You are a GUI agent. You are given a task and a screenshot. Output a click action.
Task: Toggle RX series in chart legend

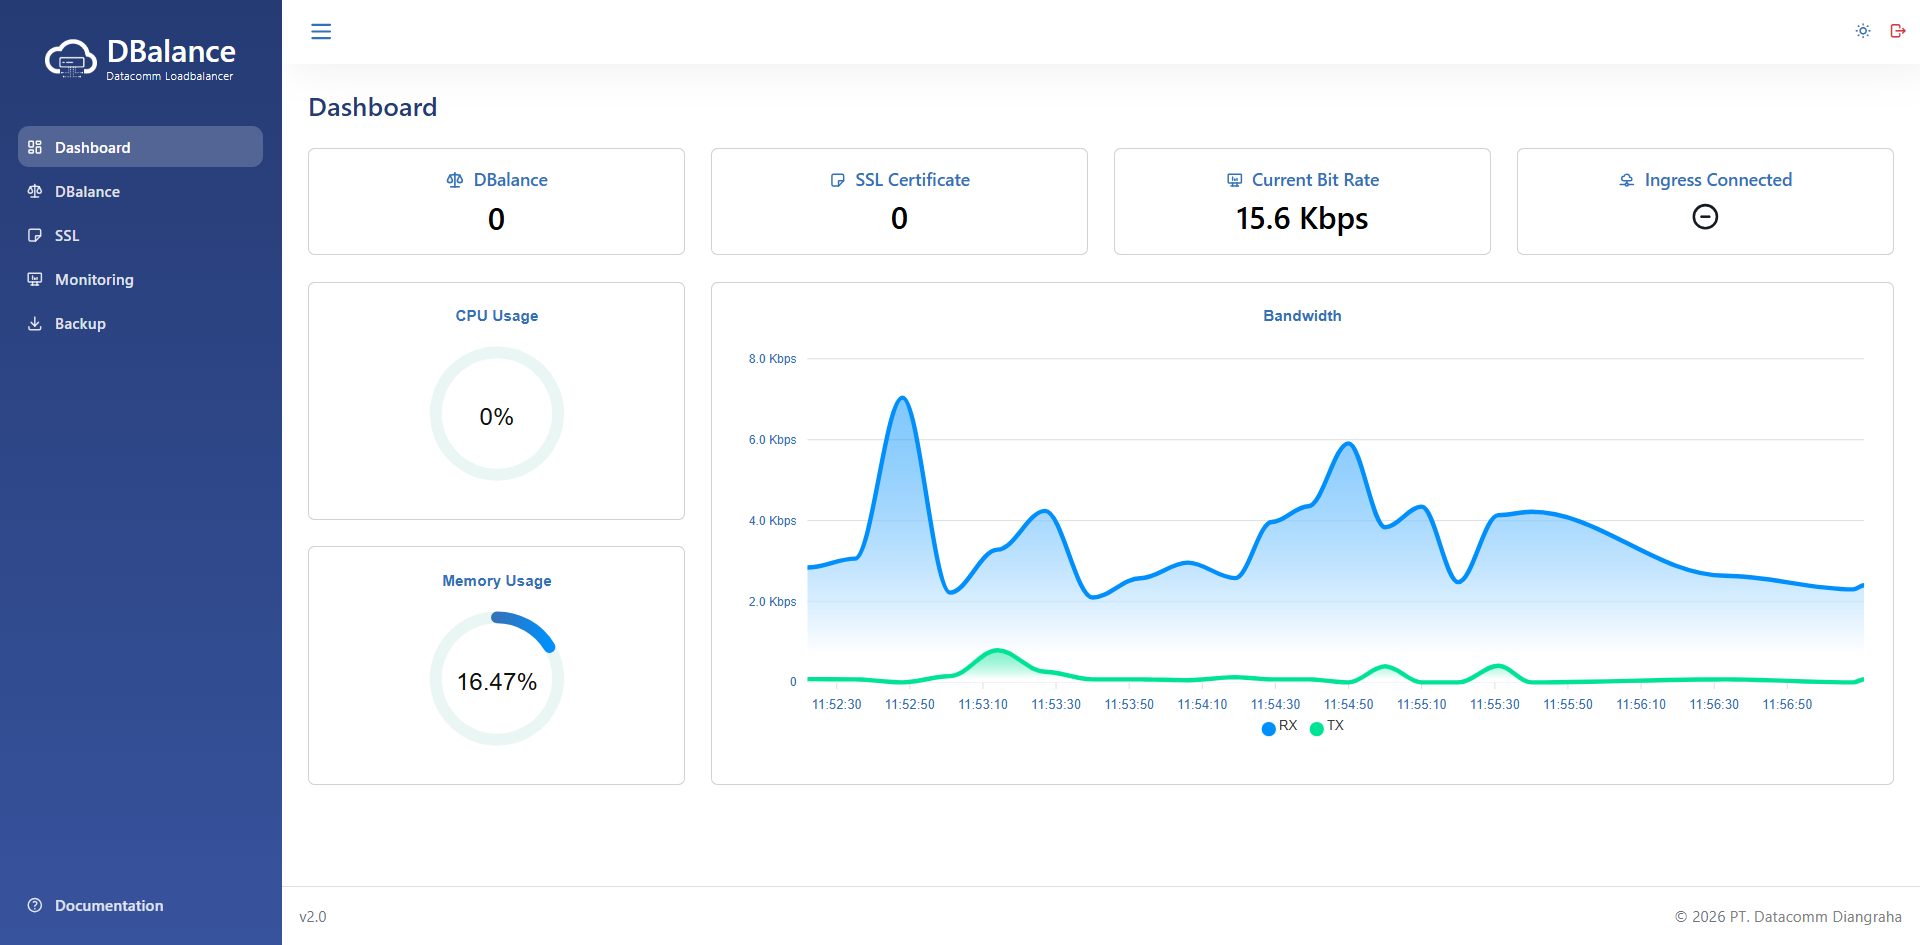point(1279,727)
